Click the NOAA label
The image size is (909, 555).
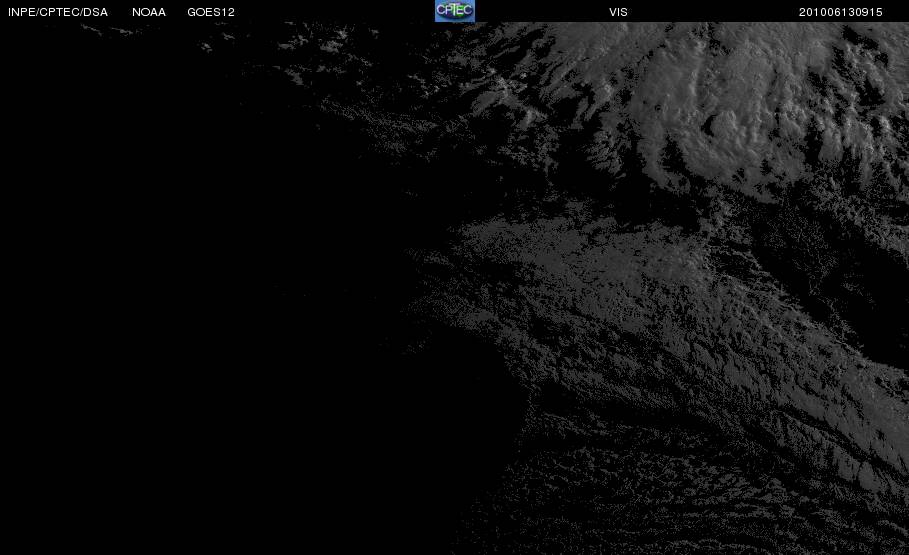click(x=149, y=12)
